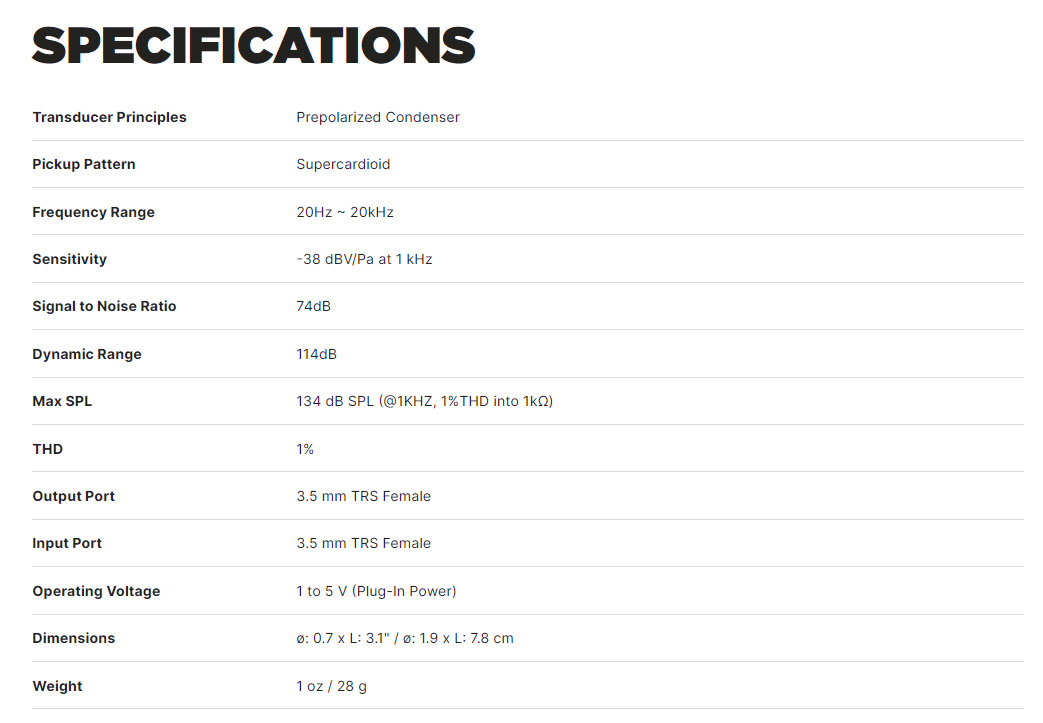Select the THD row label
Screen dimensions: 1043x723
point(48,449)
